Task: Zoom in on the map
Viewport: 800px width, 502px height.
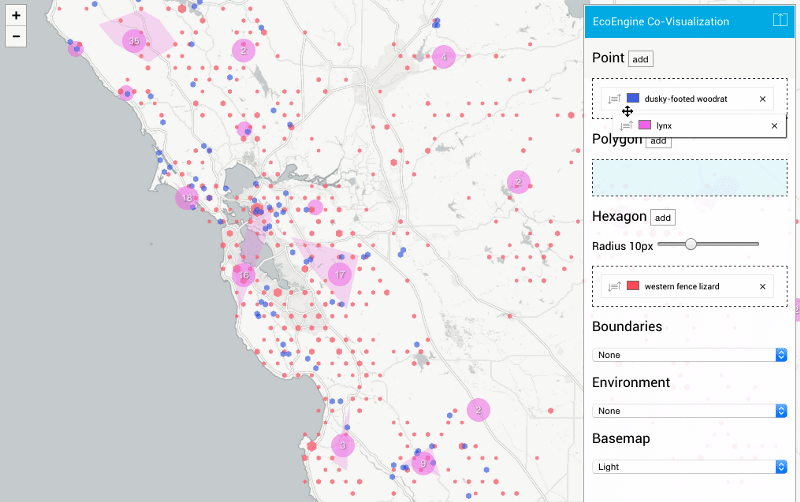Action: point(16,16)
